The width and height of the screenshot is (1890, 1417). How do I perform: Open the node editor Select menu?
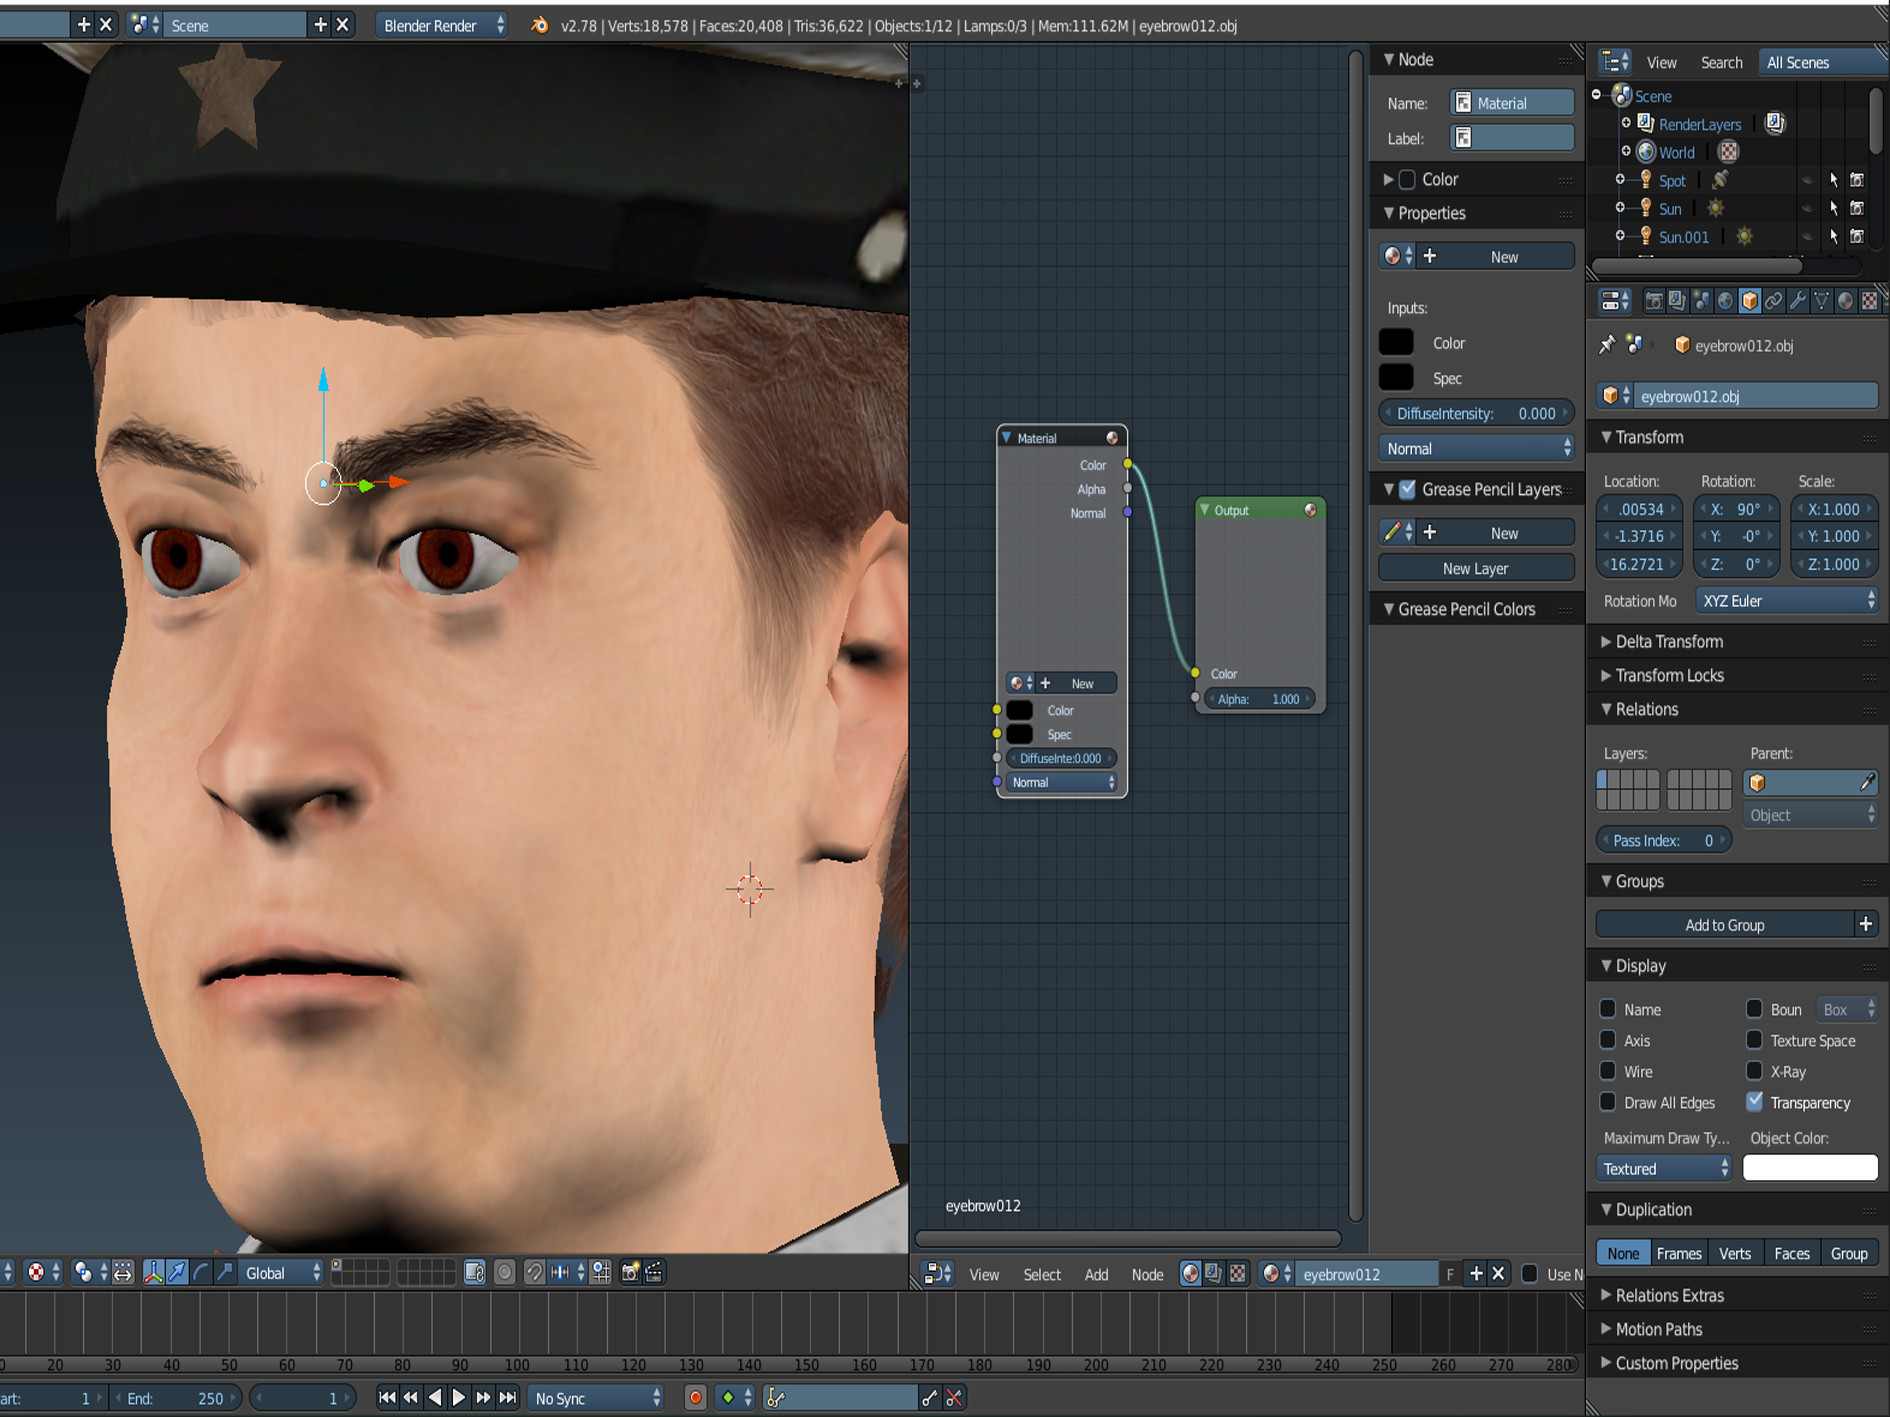click(1042, 1274)
